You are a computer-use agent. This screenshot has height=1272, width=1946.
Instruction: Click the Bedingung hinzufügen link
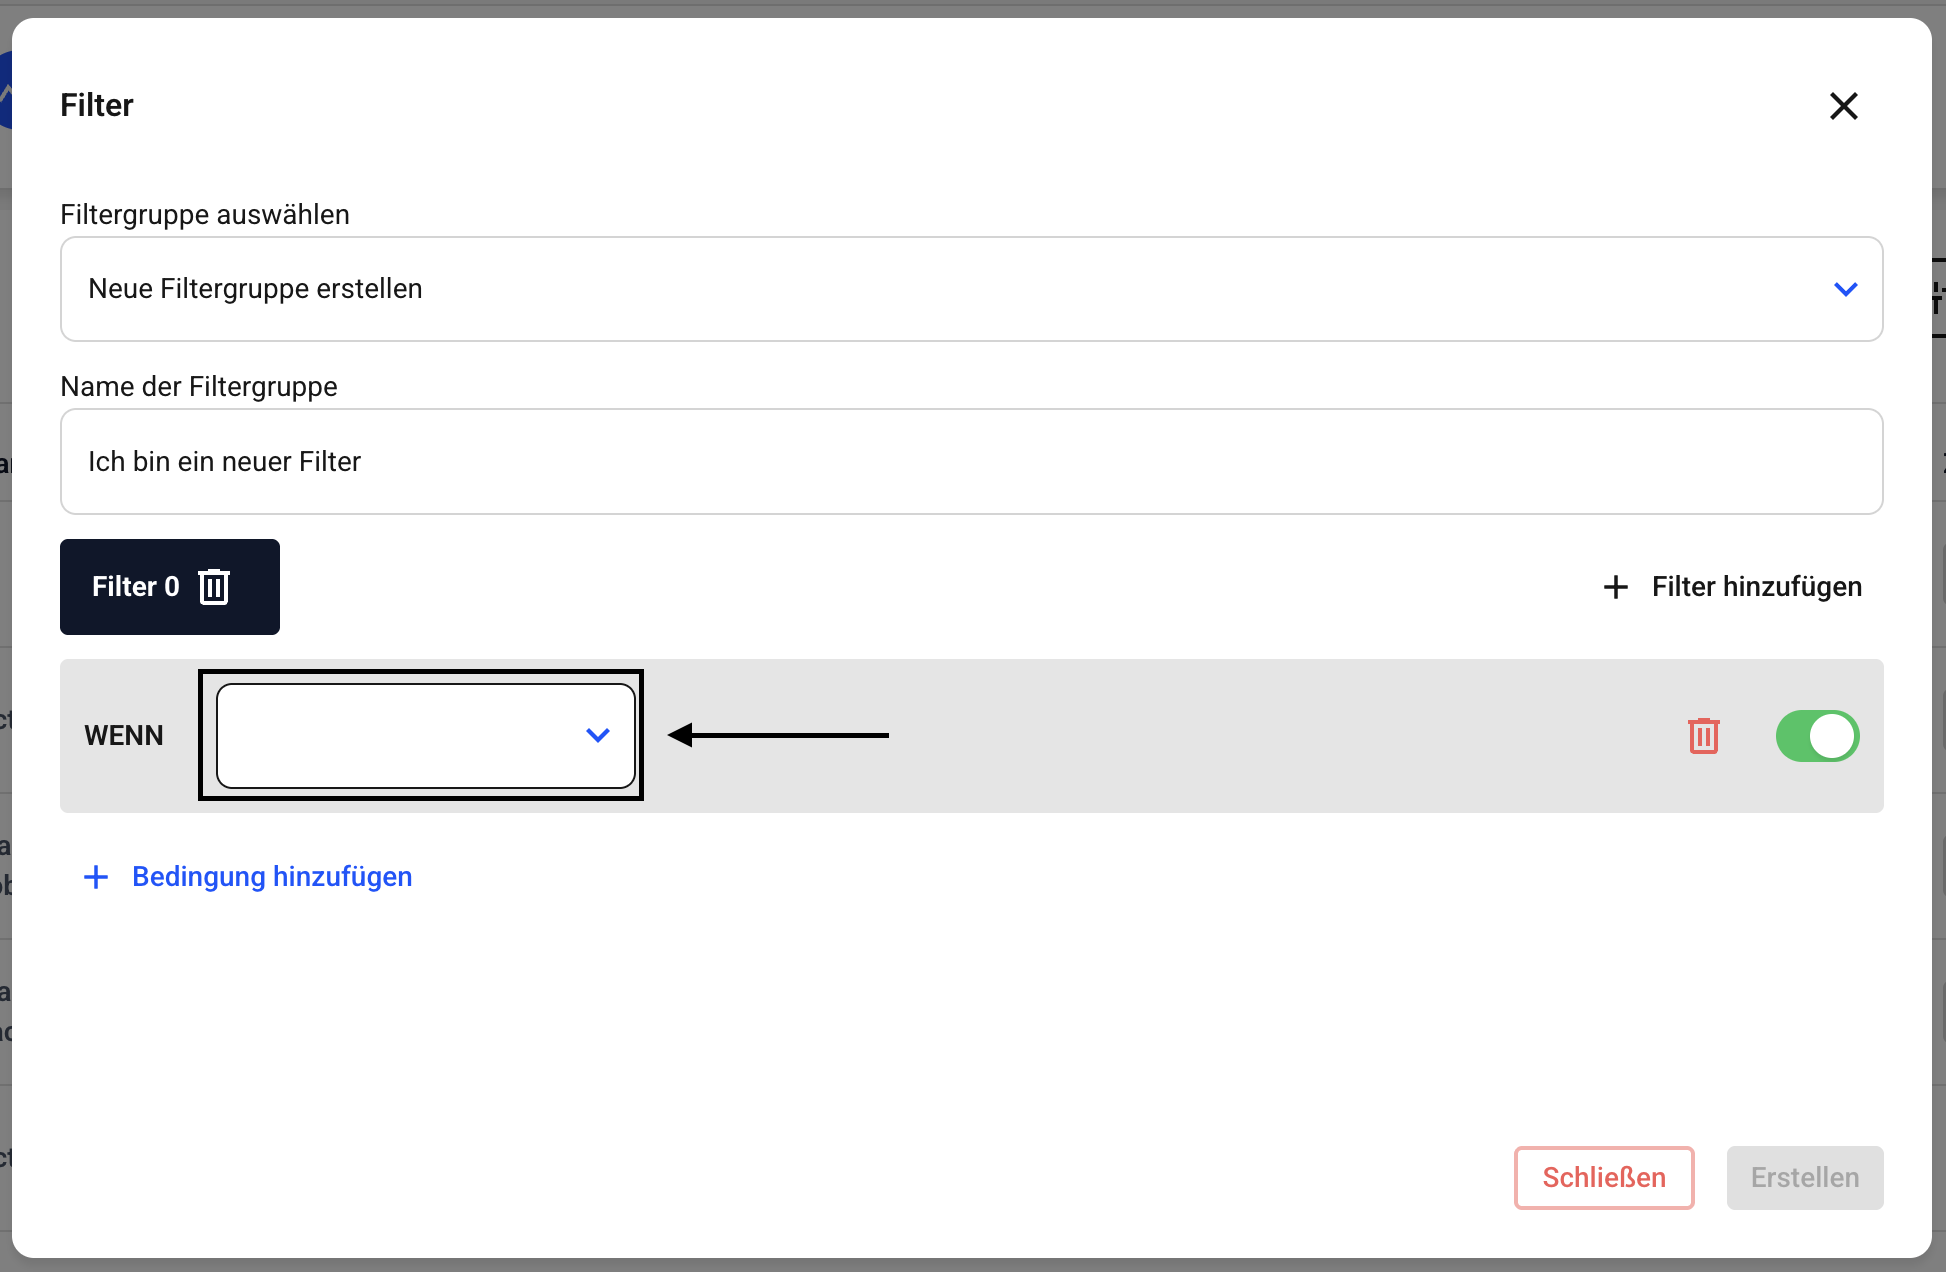272,877
